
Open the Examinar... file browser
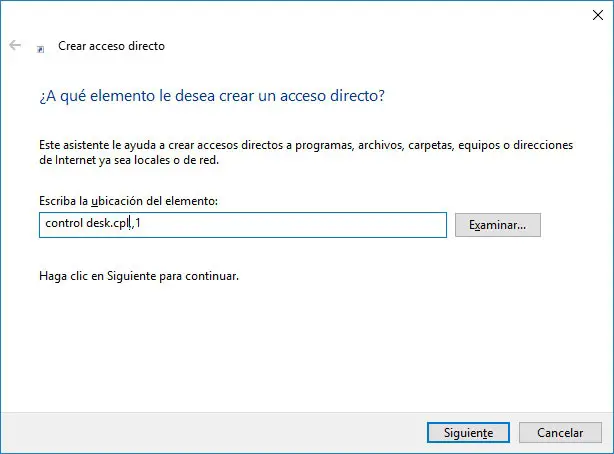(x=497, y=225)
